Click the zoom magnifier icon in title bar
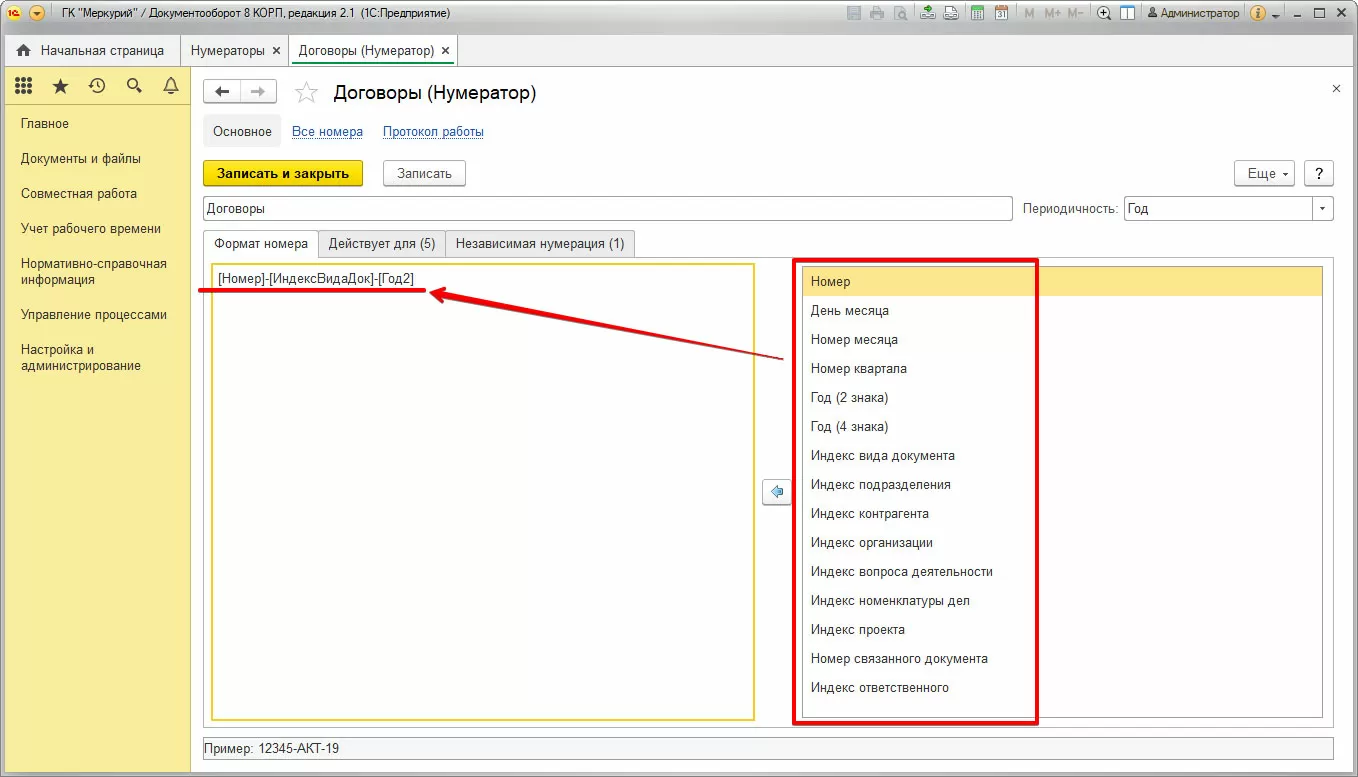Viewport: 1358px width, 777px height. pyautogui.click(x=1104, y=13)
